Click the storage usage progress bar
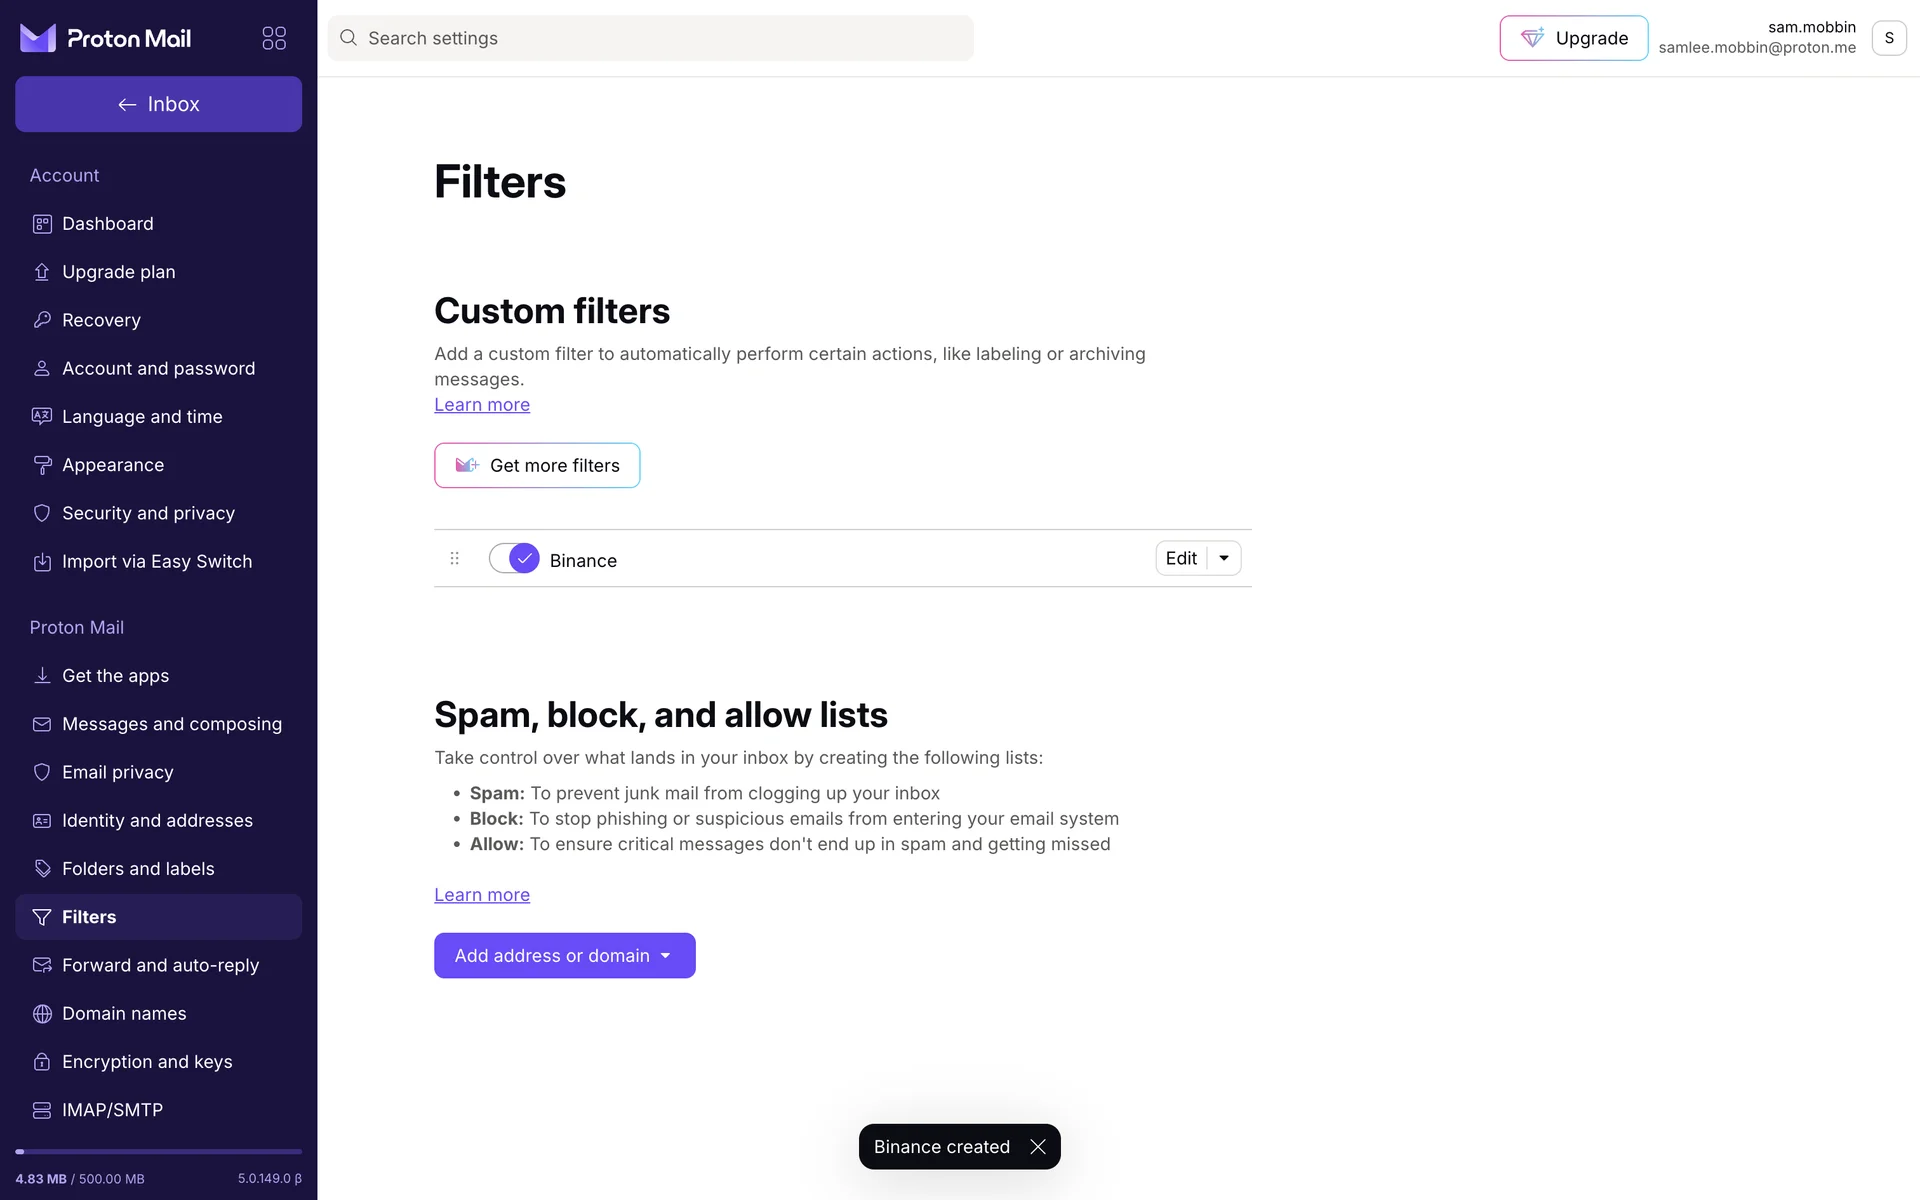The width and height of the screenshot is (1920, 1200). point(158,1152)
